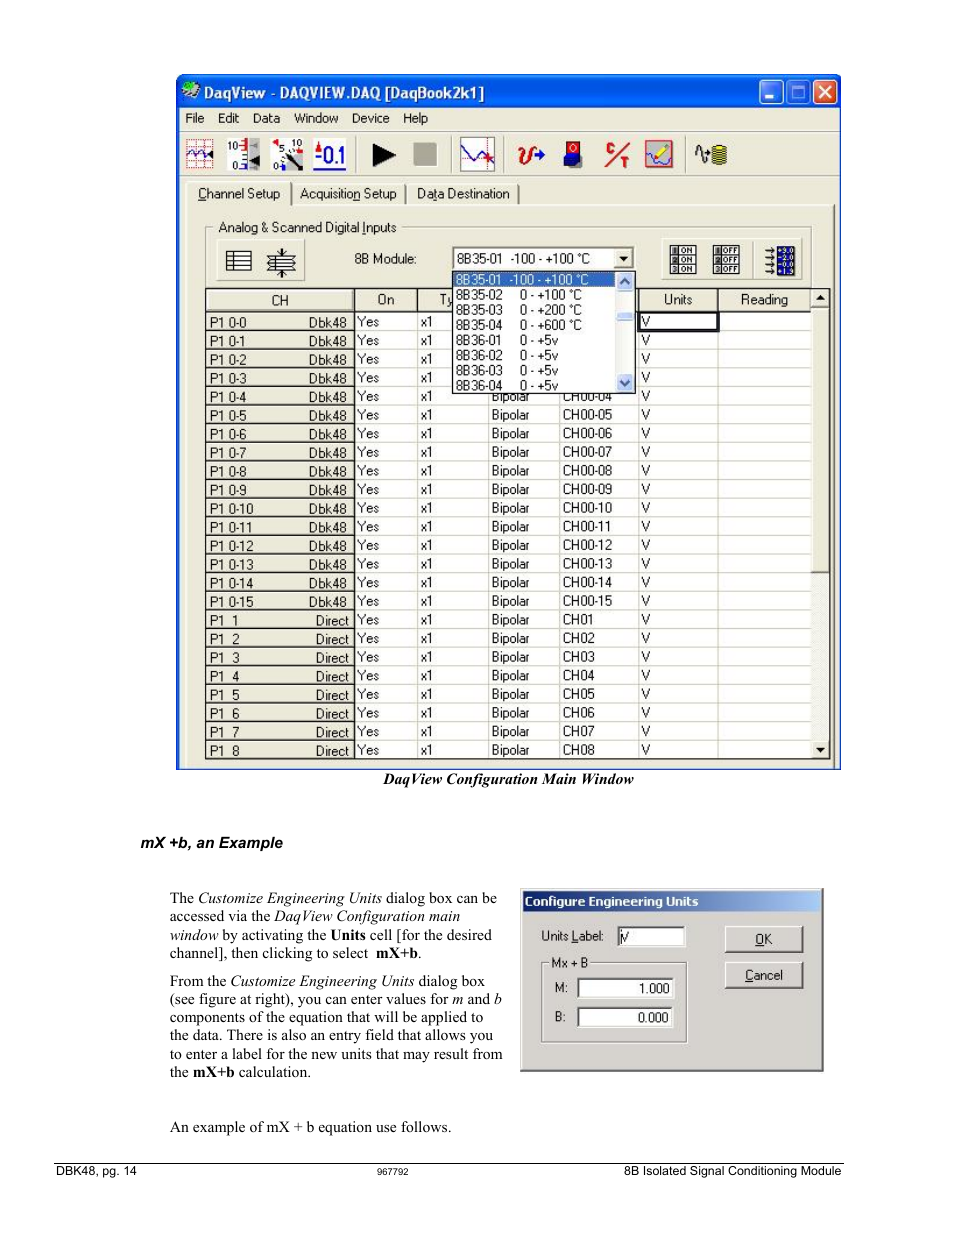Choose 8B36-03 0 - +5v option
The width and height of the screenshot is (954, 1235).
535,370
